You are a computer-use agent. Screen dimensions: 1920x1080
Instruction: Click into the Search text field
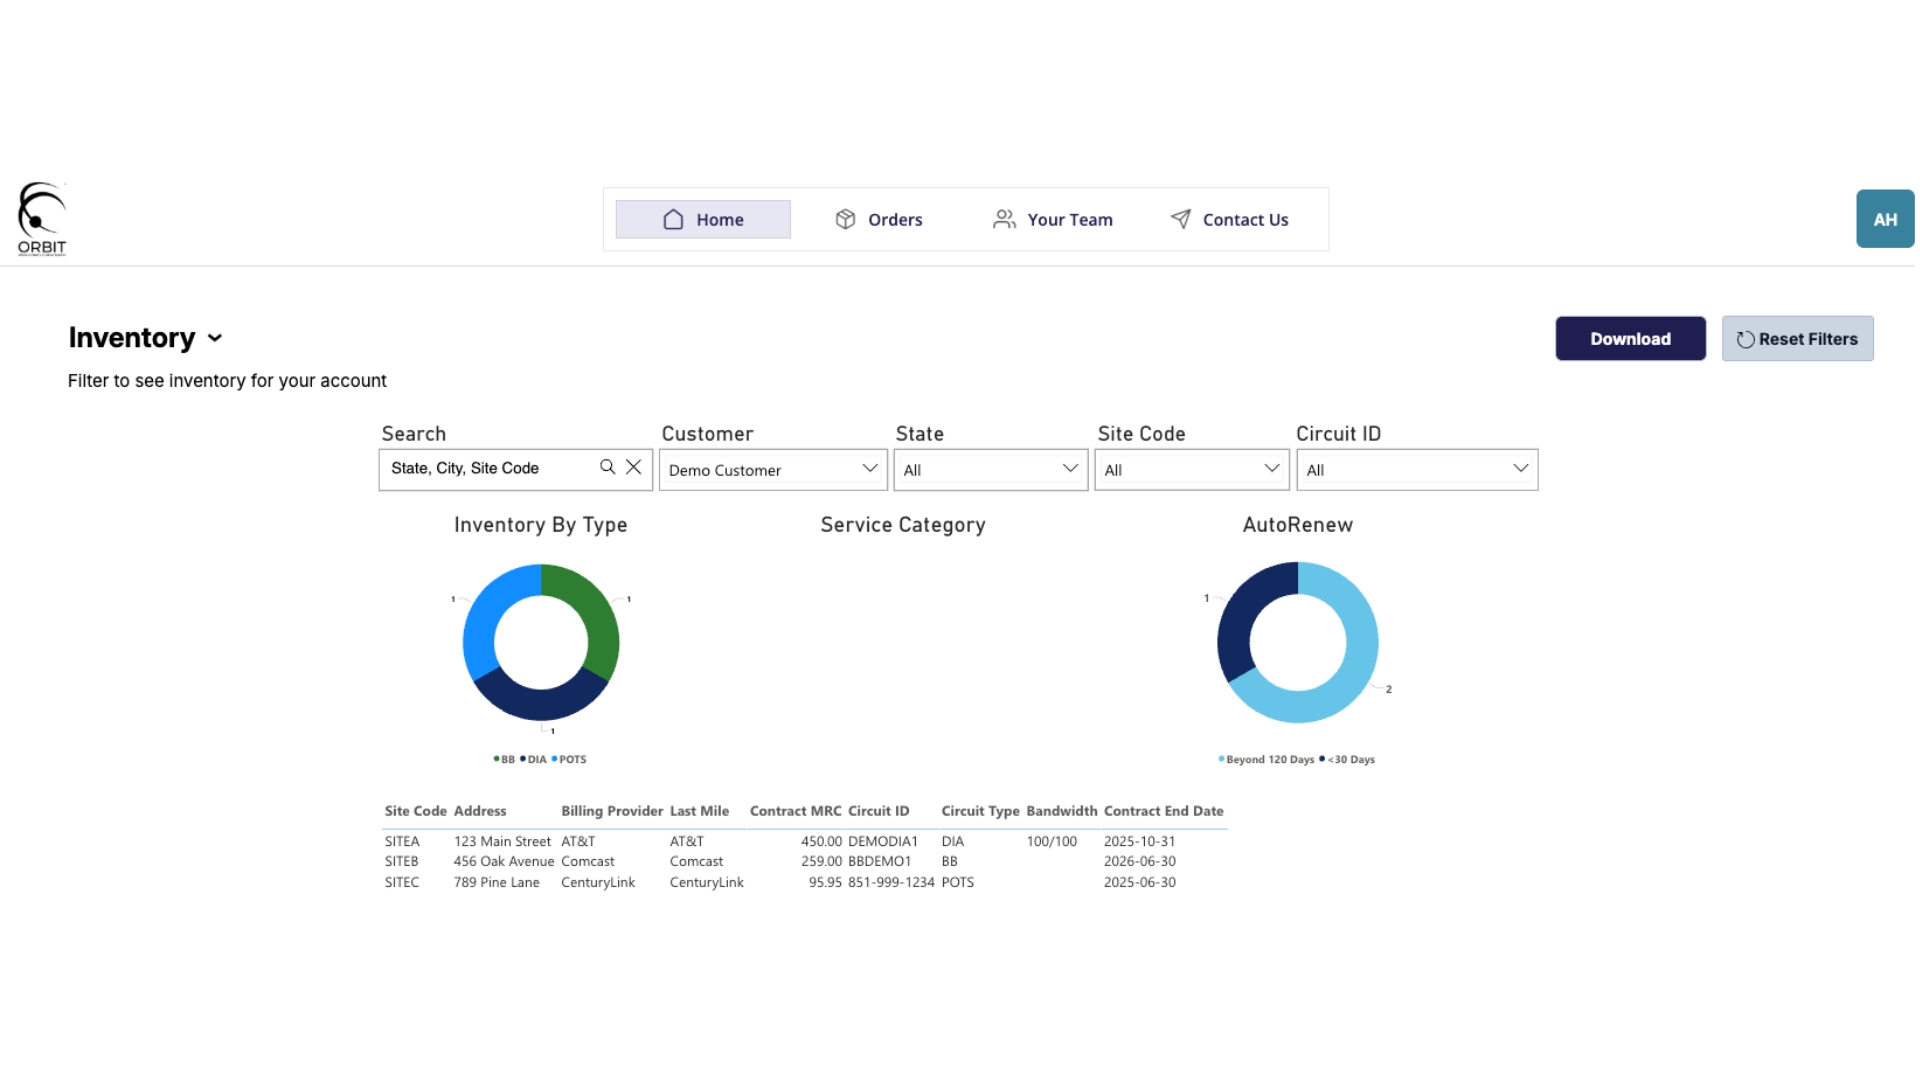point(490,468)
